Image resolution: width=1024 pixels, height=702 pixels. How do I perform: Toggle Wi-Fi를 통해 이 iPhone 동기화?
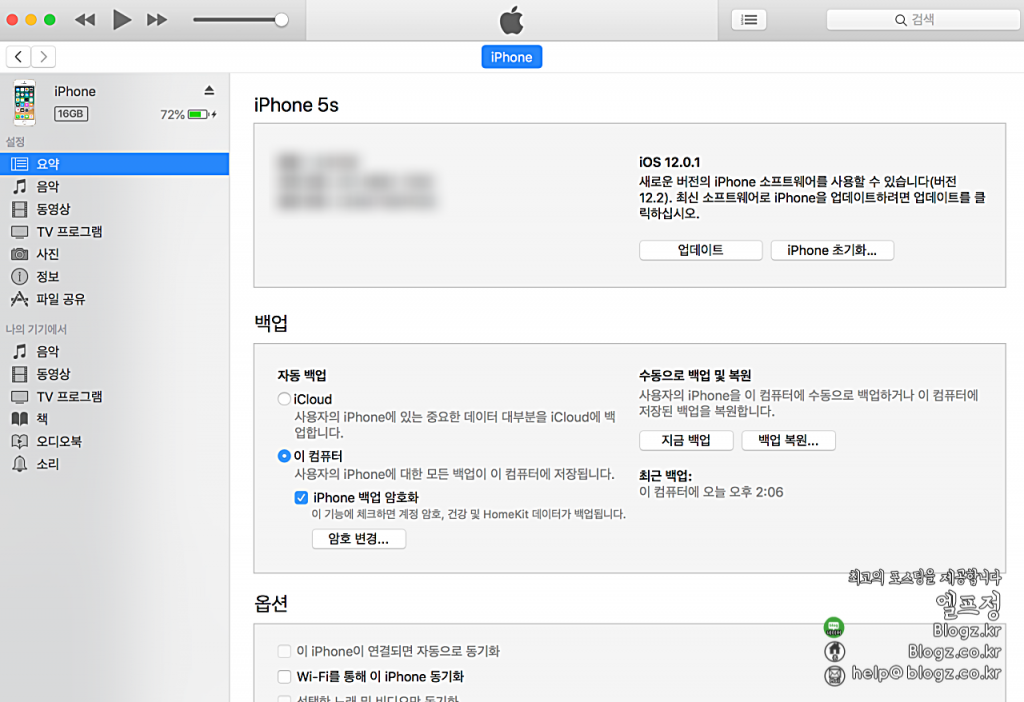click(x=284, y=676)
